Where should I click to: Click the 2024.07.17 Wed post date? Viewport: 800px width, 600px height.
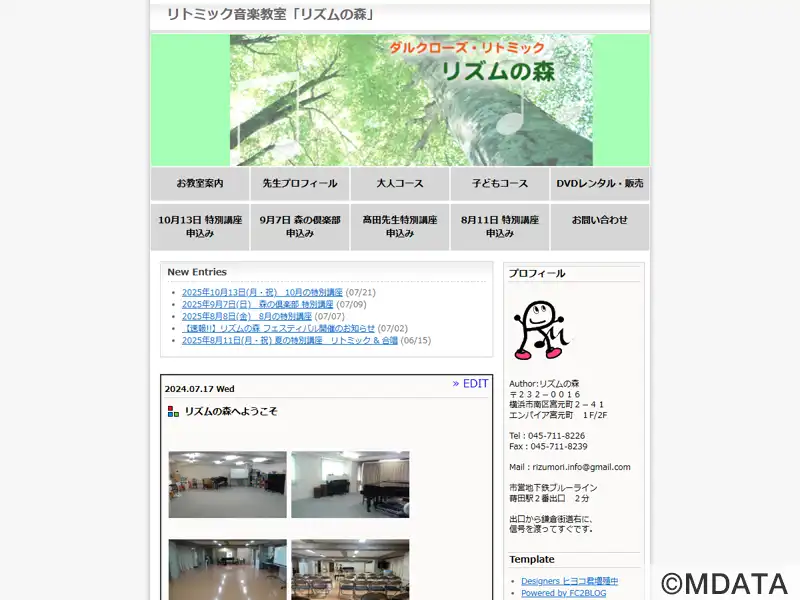[199, 389]
